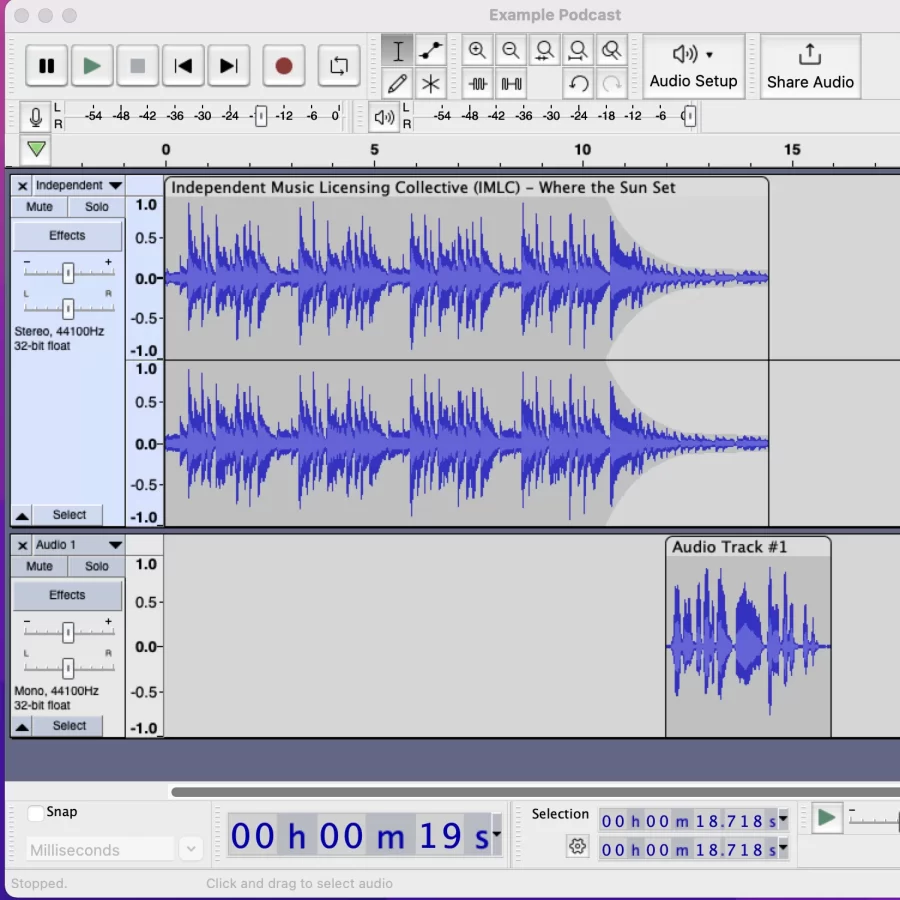Screen dimensions: 900x900
Task: Choose the Selection (I-beam) tool
Action: click(x=397, y=51)
